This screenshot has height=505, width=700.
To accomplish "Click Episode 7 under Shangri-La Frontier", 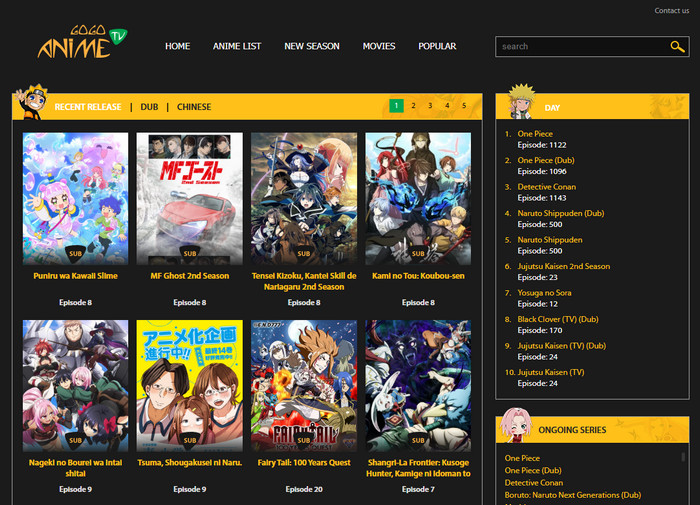I will (418, 489).
